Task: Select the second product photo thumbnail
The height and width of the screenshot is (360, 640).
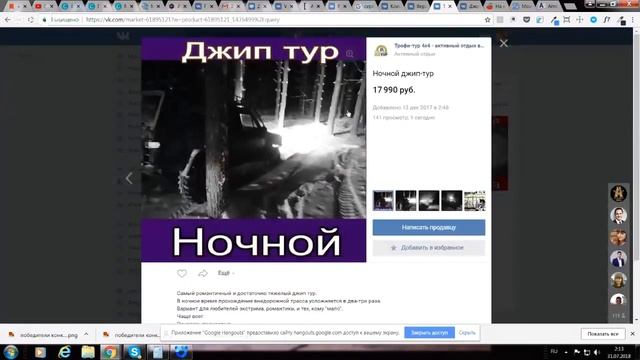Action: coord(406,200)
